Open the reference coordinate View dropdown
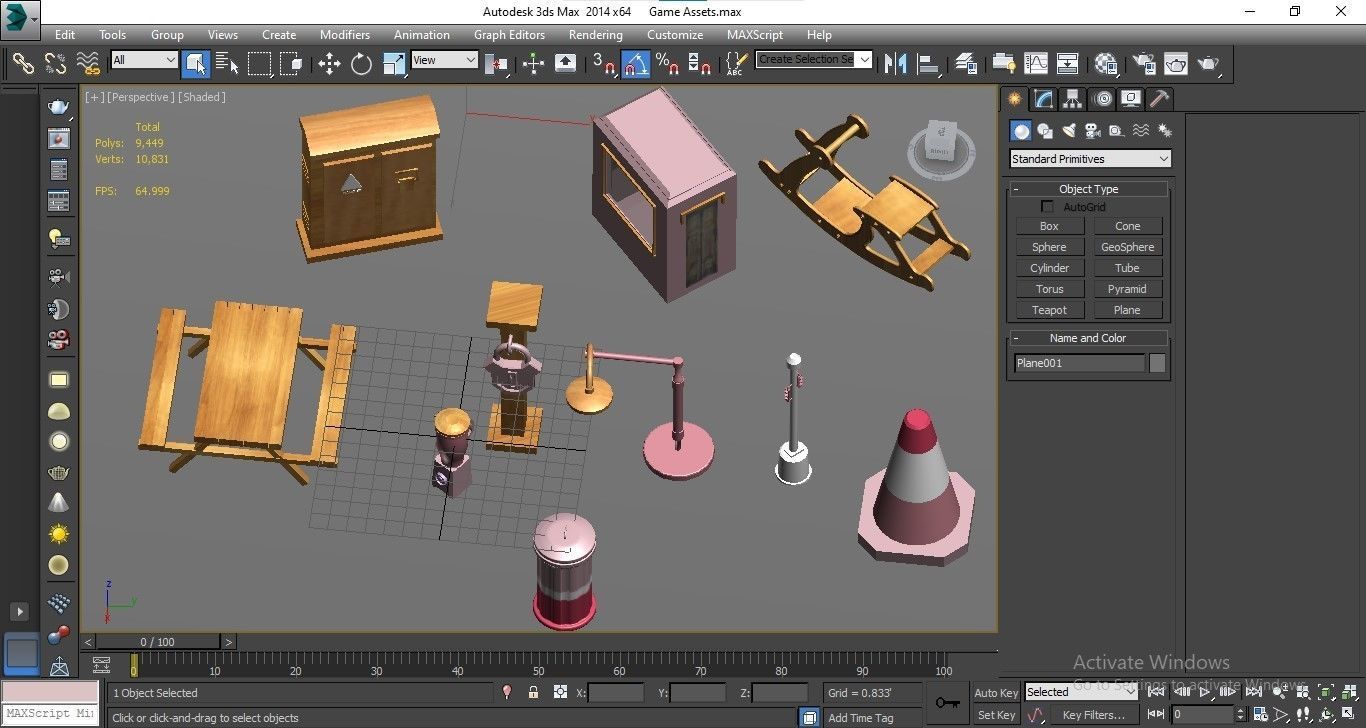Image resolution: width=1366 pixels, height=728 pixels. point(444,60)
